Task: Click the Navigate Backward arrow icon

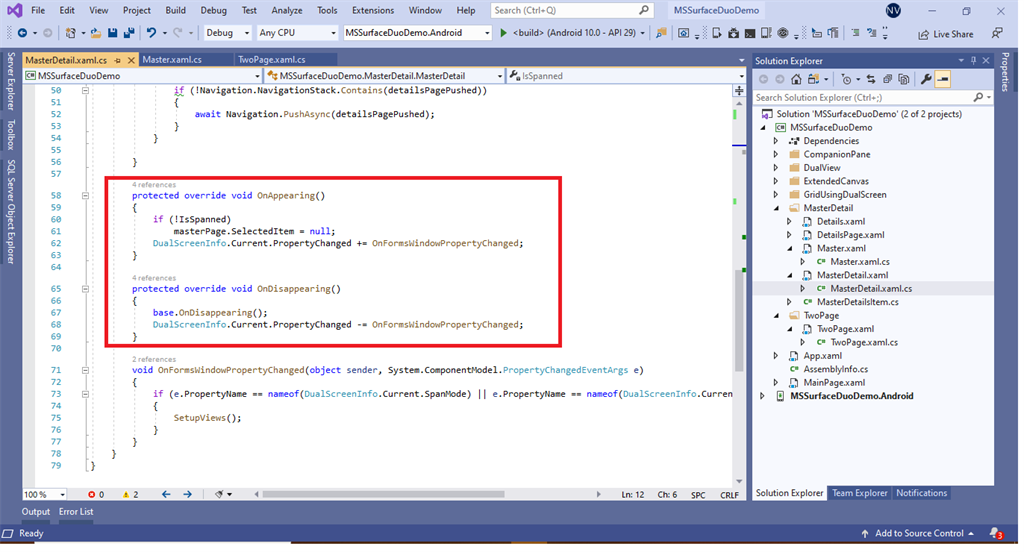Action: [22, 33]
